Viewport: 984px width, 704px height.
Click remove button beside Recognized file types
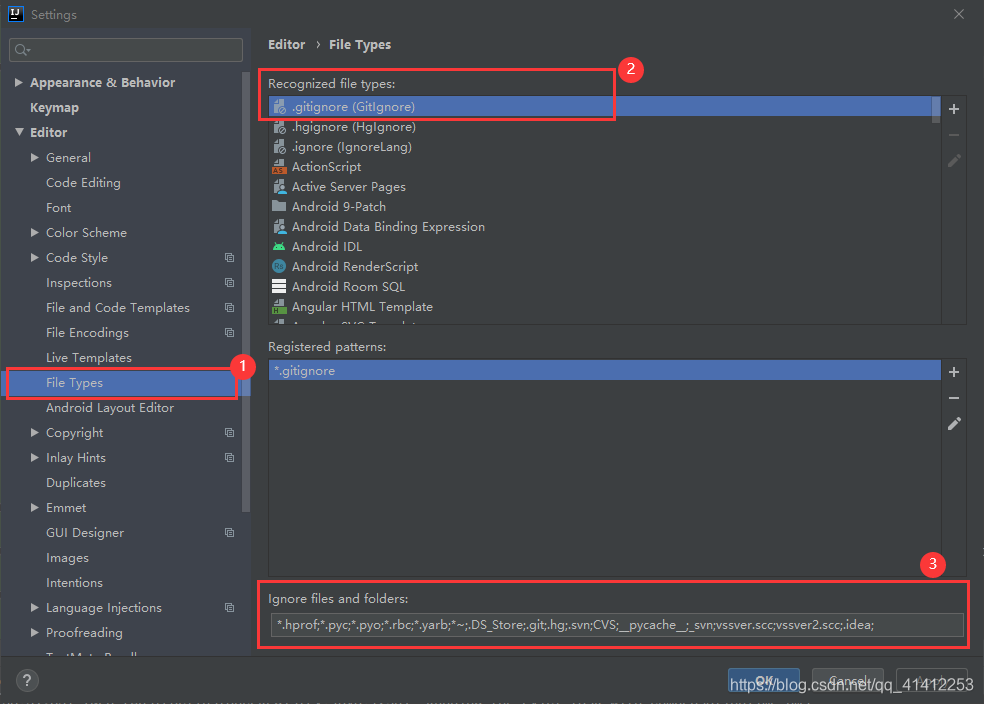[954, 135]
